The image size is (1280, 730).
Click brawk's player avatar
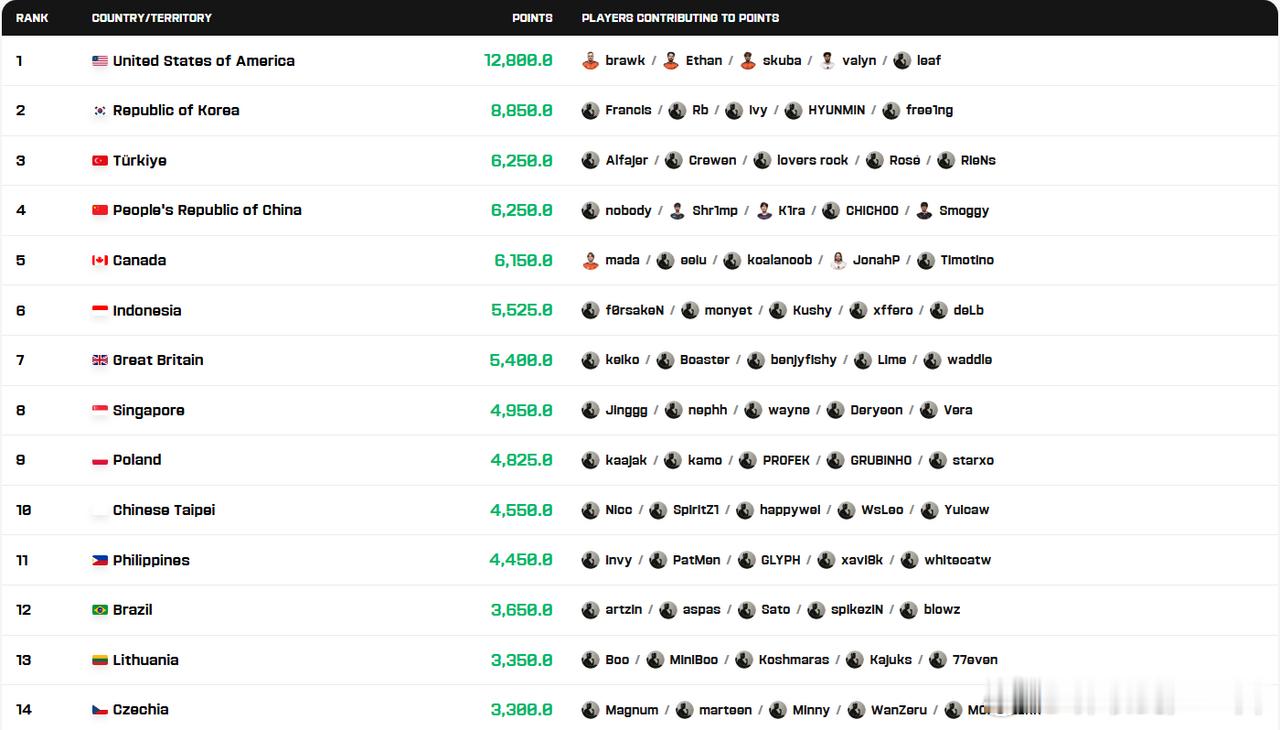coord(591,61)
